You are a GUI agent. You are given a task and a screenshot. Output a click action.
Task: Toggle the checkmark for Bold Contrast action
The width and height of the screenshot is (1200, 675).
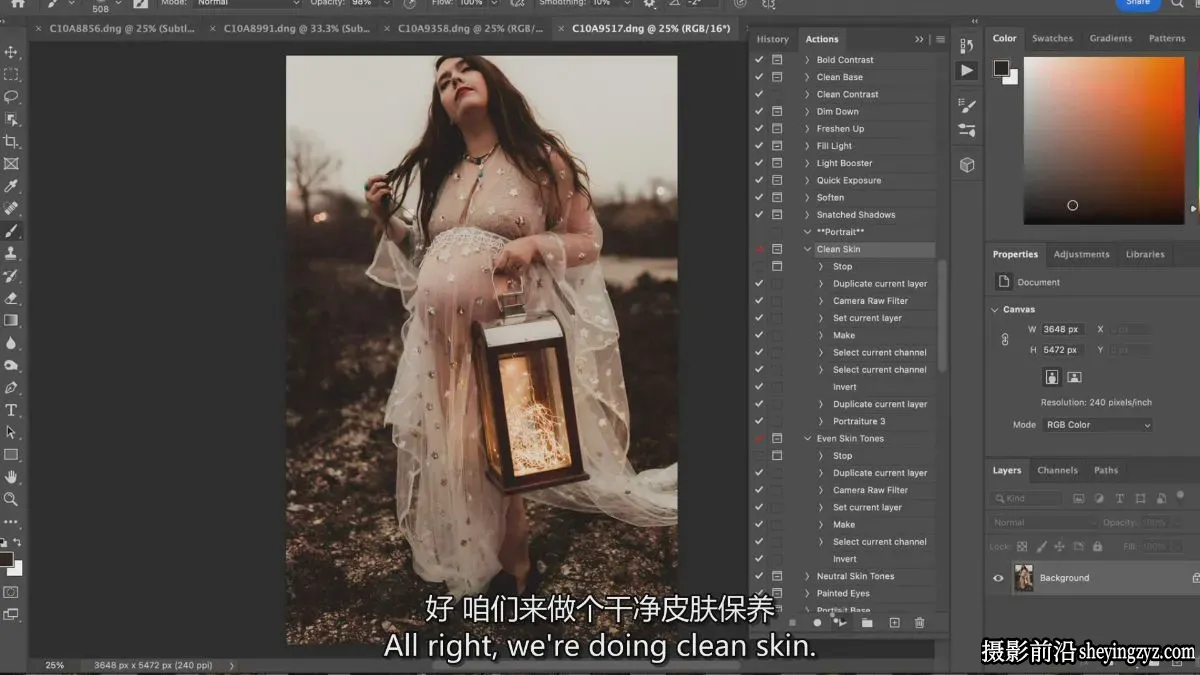759,60
